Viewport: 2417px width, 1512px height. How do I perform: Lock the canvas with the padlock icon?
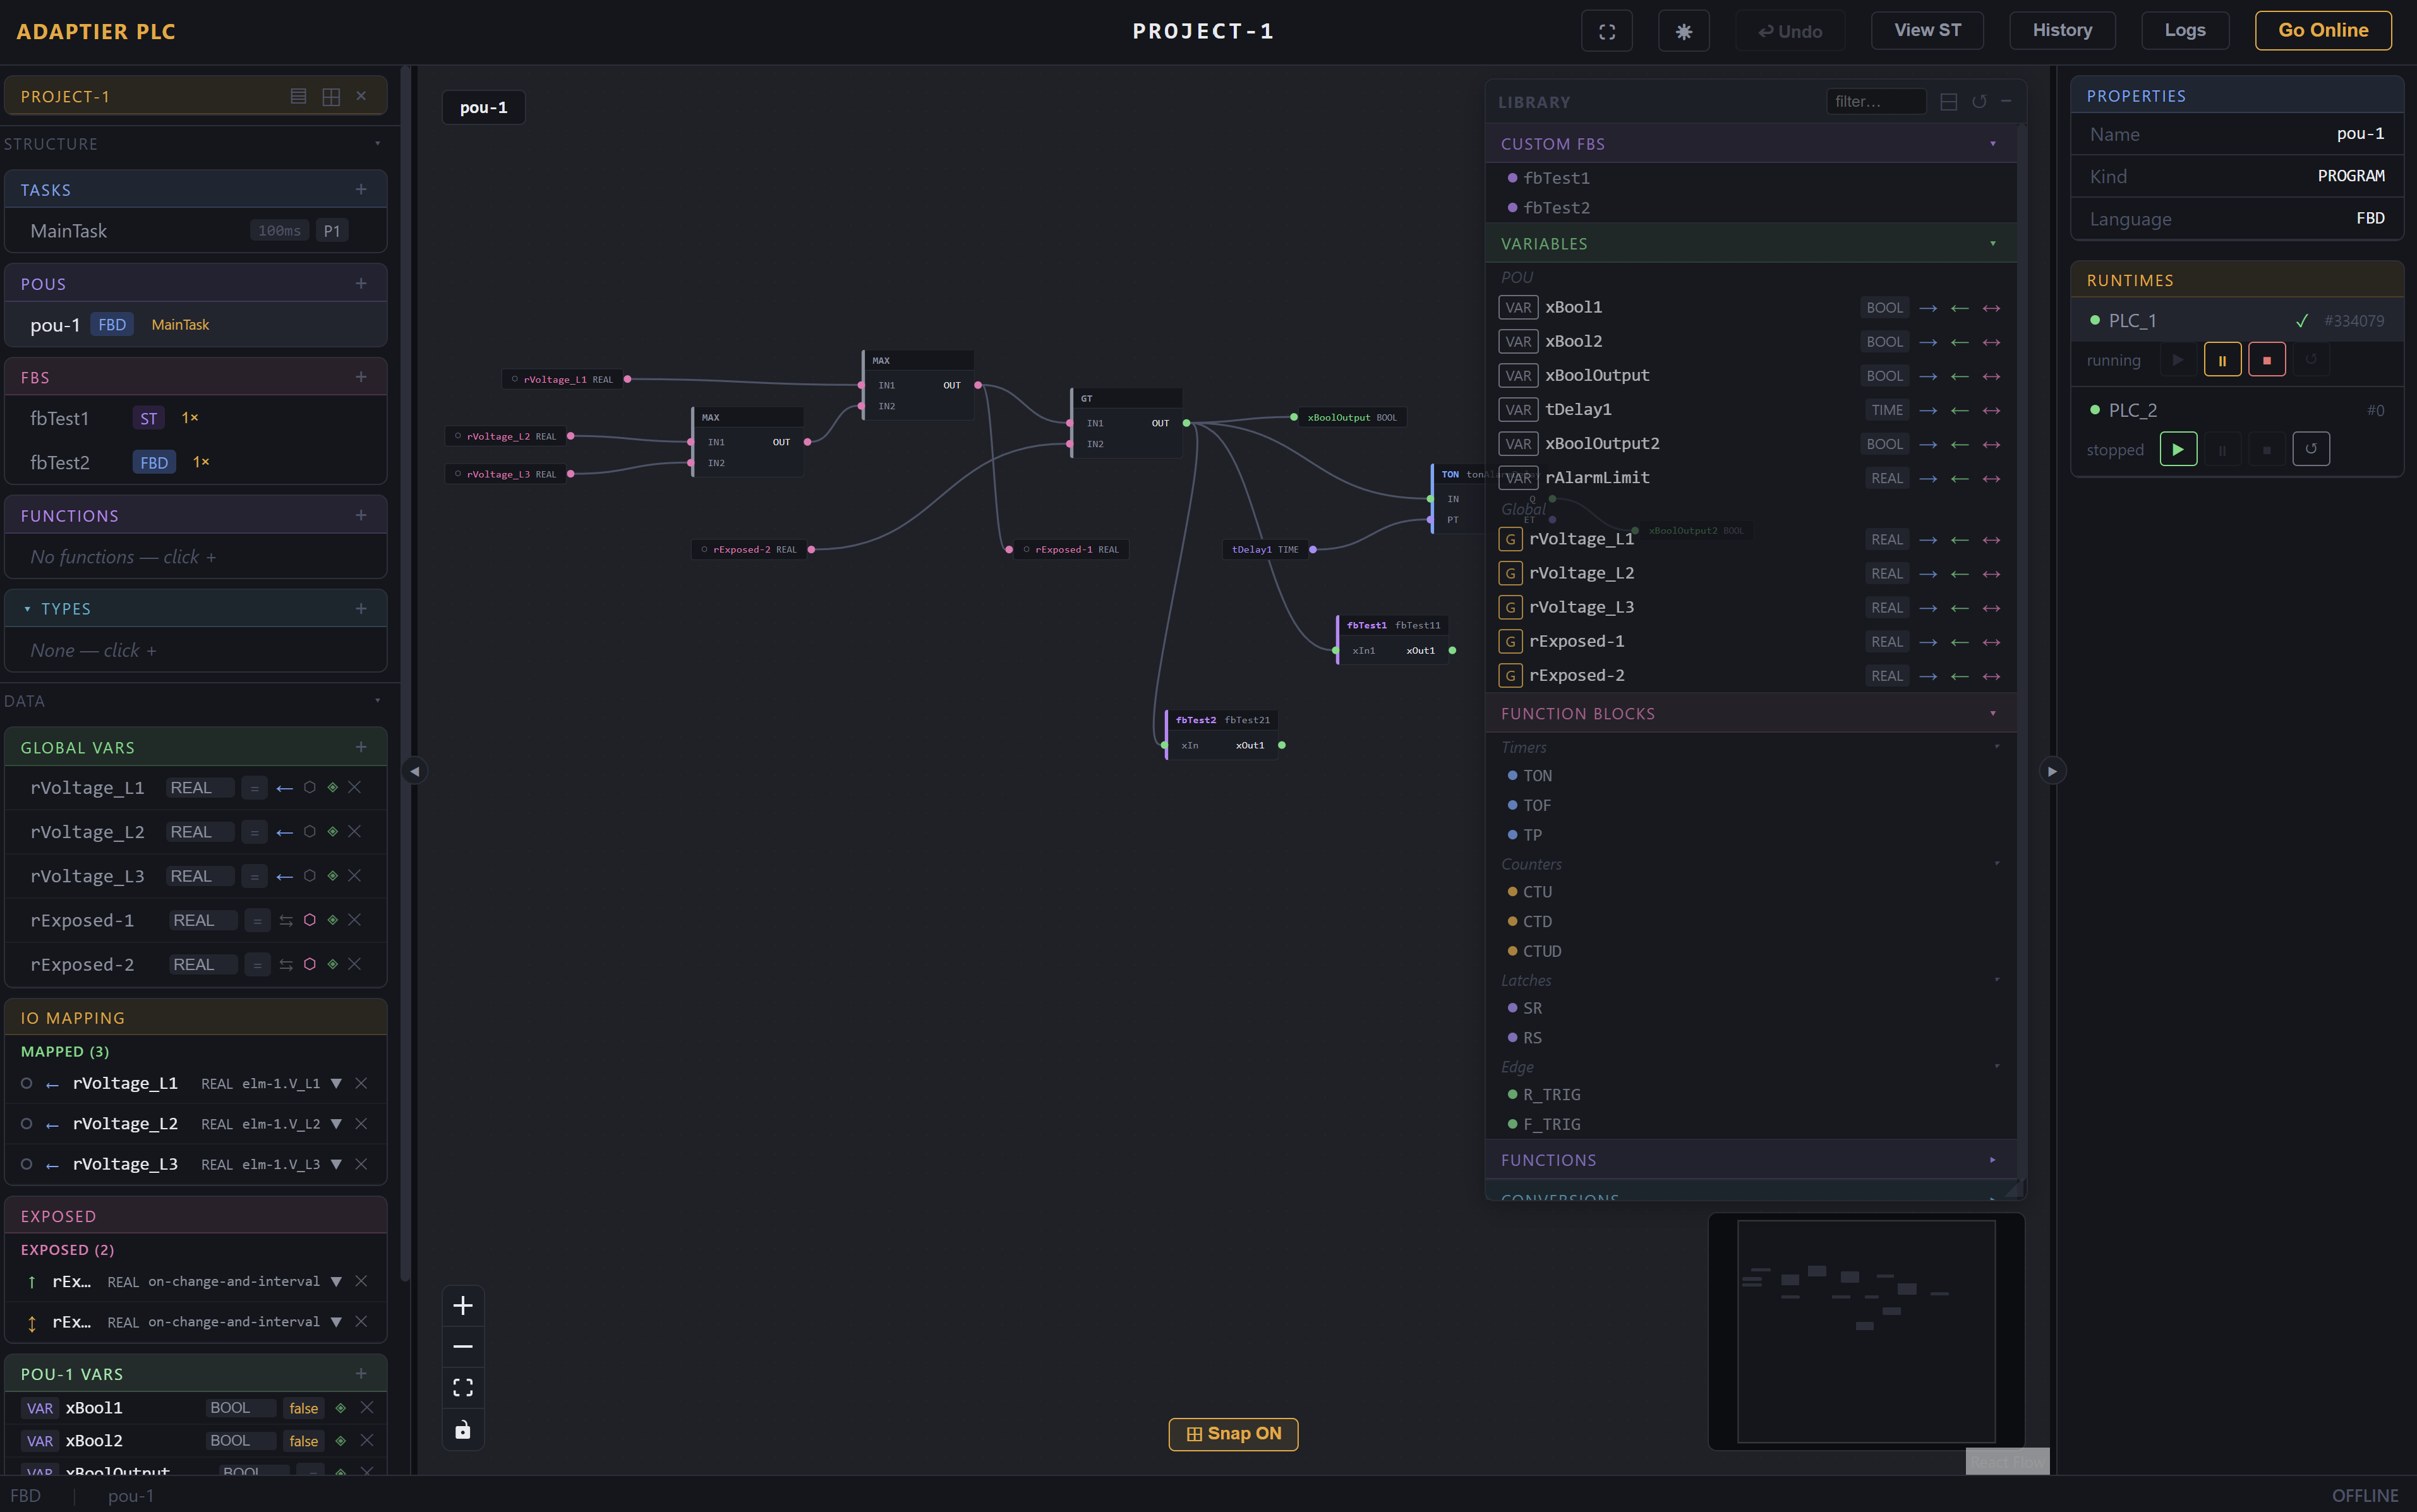(x=463, y=1429)
